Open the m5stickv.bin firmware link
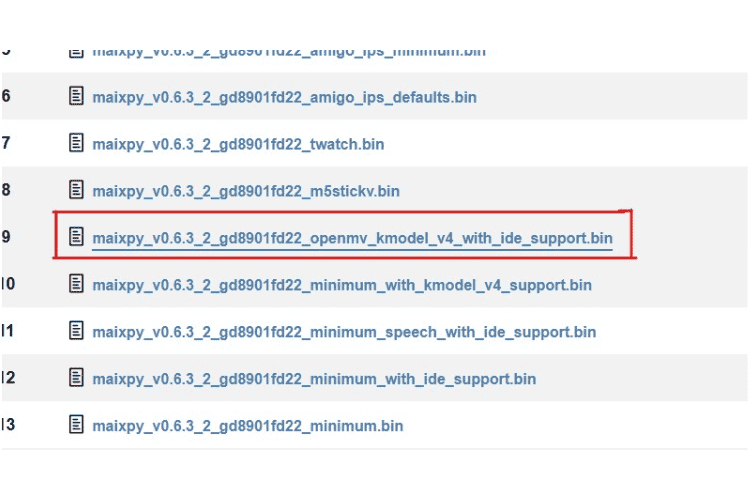 click(246, 190)
